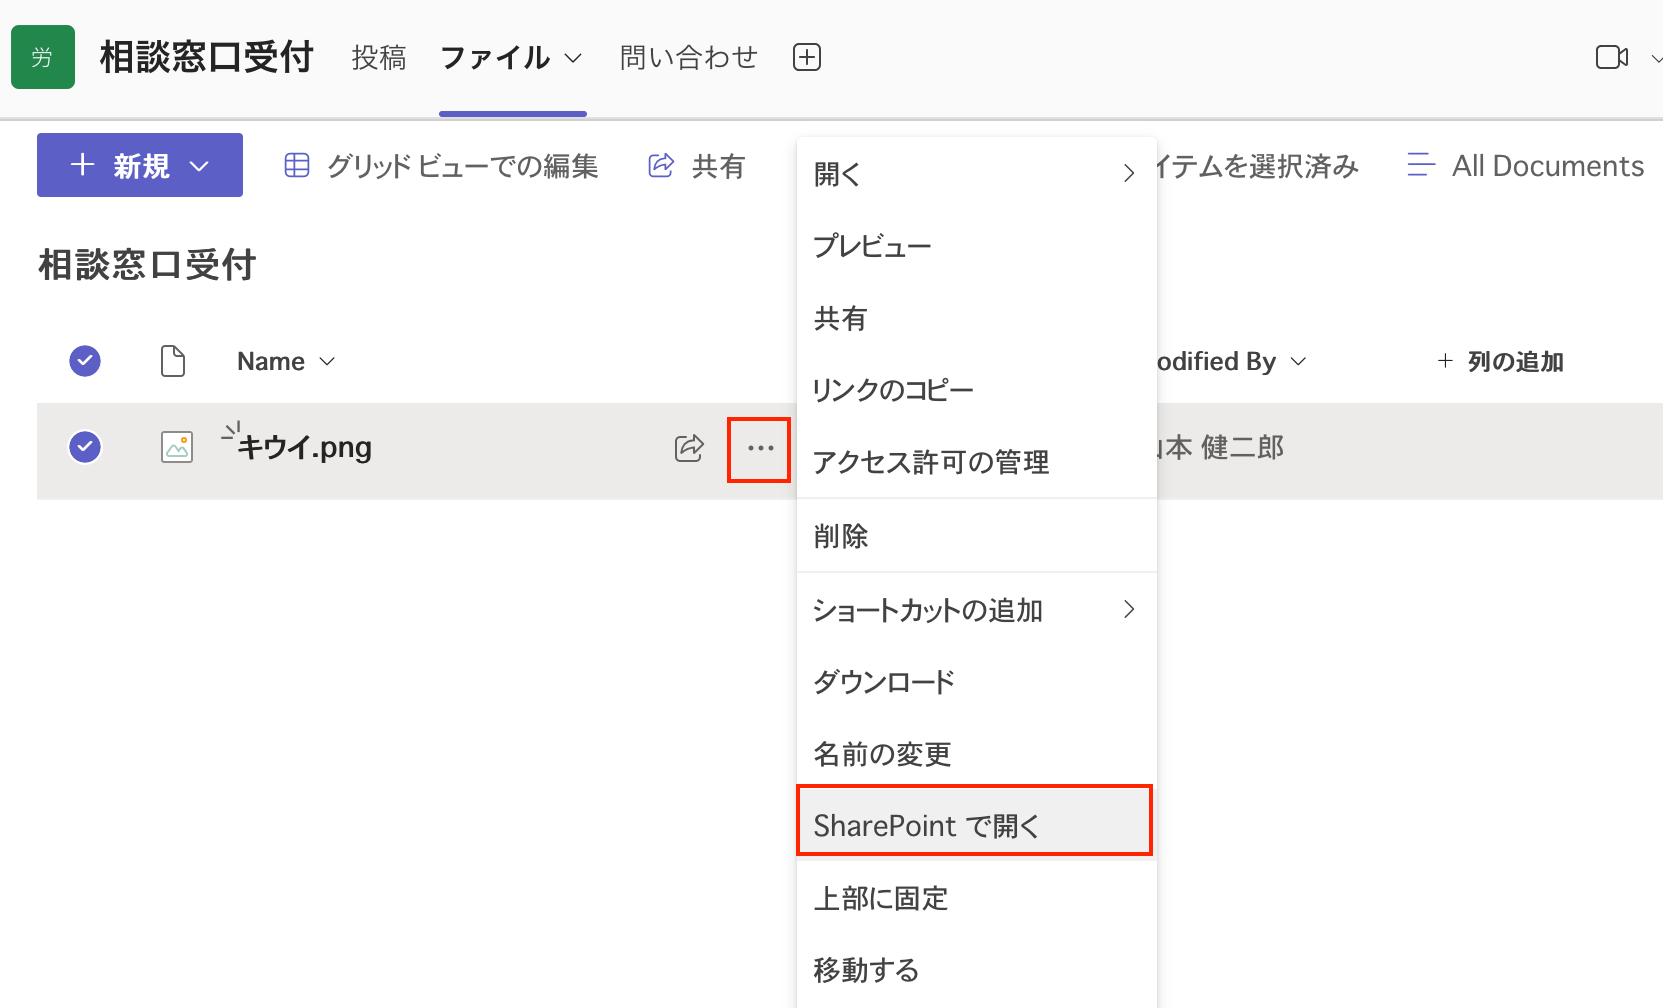Select 上部に固定 from the menu
Viewport: 1663px width, 1008px height.
click(976, 898)
